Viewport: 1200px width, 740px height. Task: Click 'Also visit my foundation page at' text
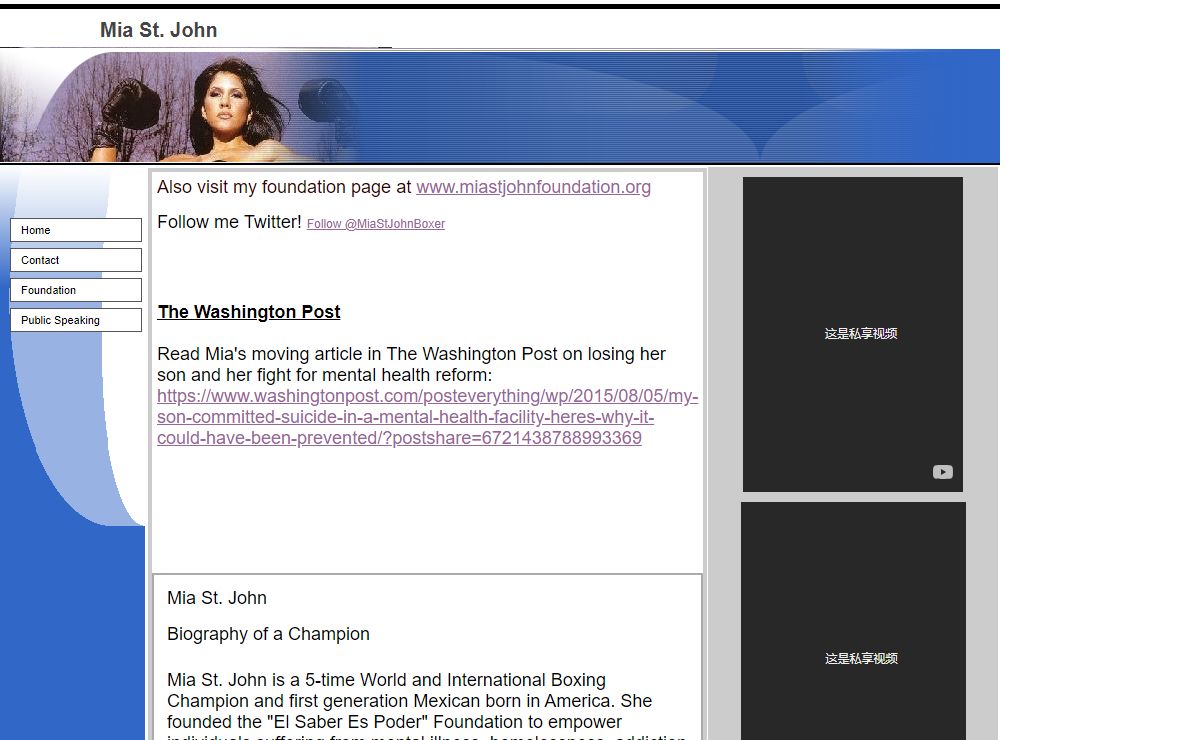284,187
